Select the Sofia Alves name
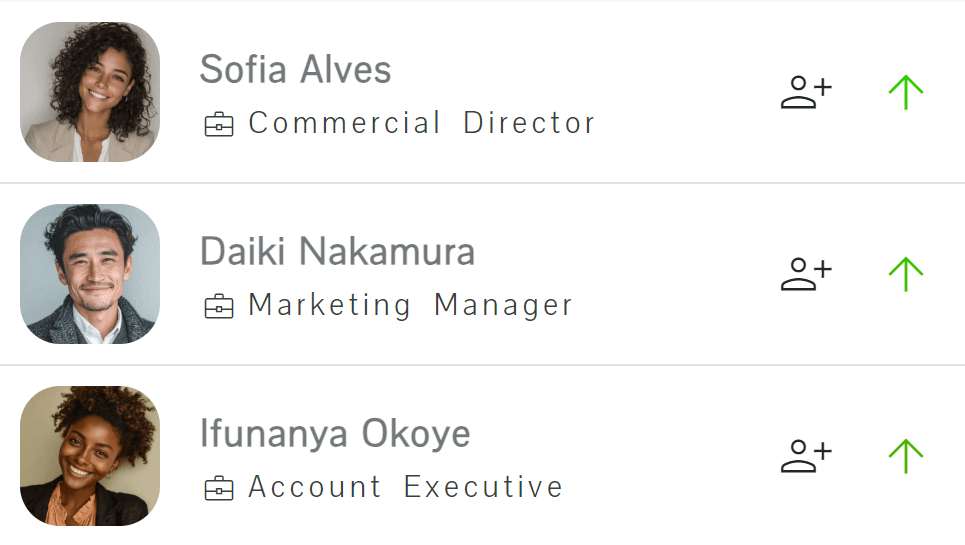965x545 pixels. click(295, 69)
